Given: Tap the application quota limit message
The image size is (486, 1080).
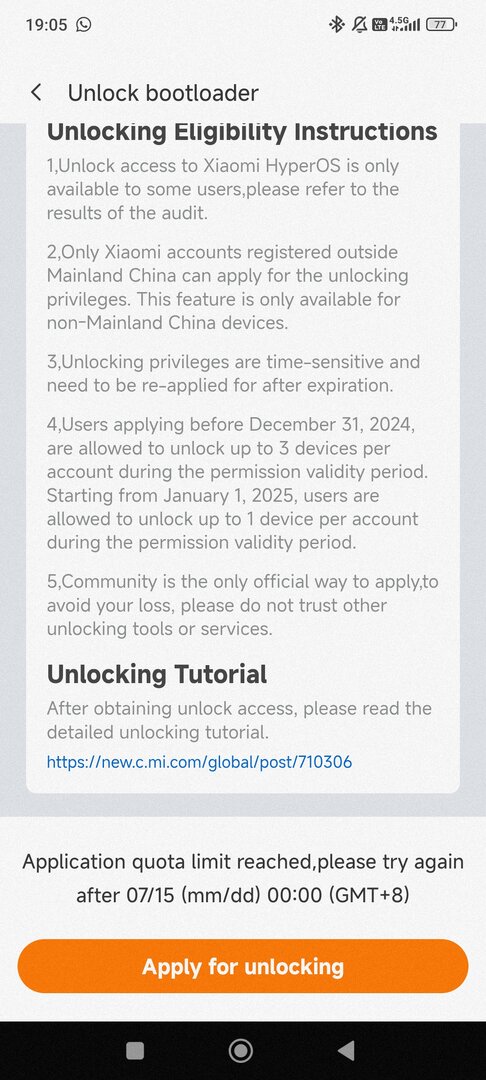Looking at the screenshot, I should [242, 878].
